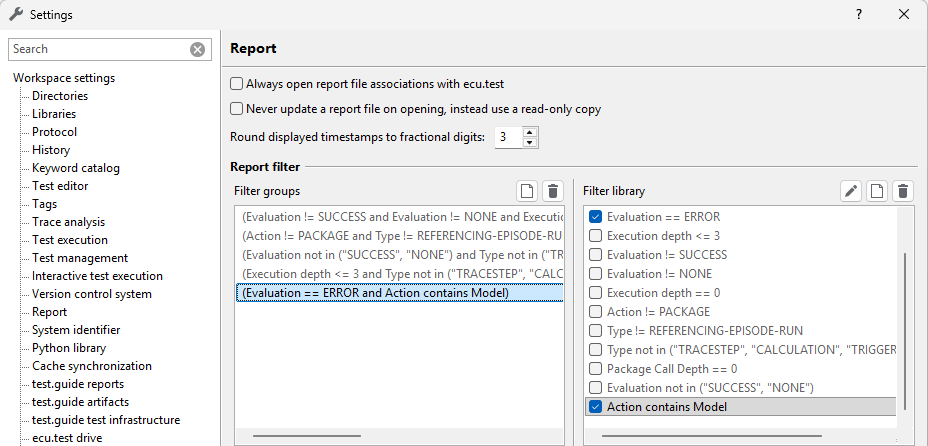Check Execution depth <= 3 filter
Image resolution: width=928 pixels, height=446 pixels.
595,236
